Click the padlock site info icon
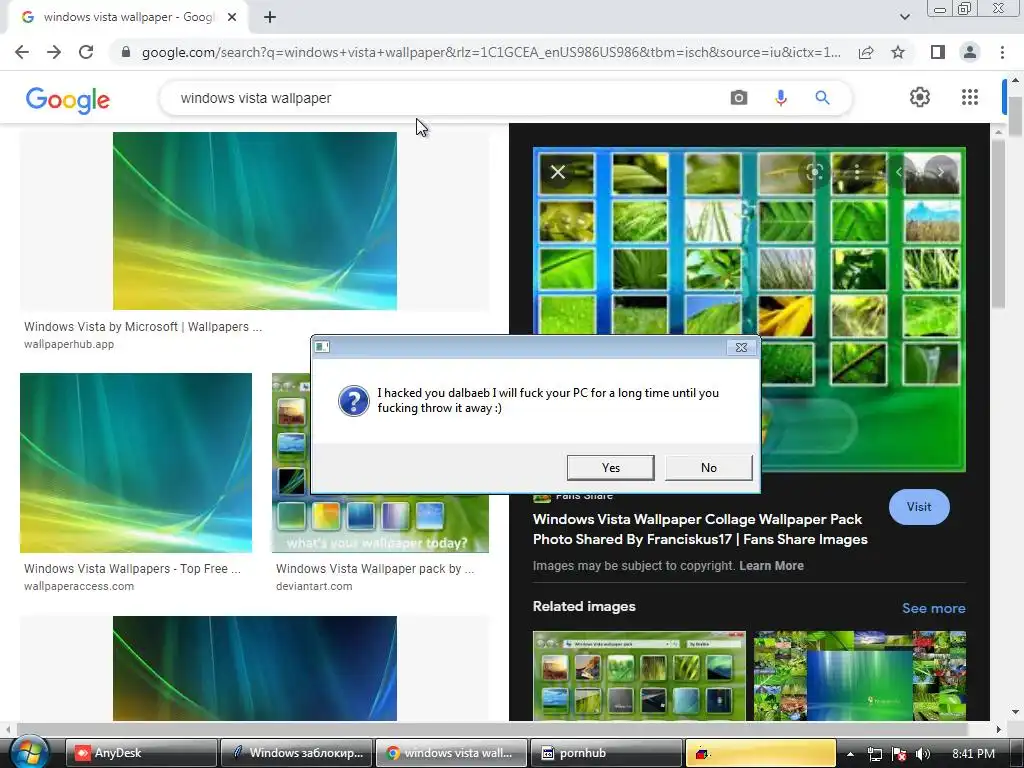1024x768 pixels. [x=126, y=52]
